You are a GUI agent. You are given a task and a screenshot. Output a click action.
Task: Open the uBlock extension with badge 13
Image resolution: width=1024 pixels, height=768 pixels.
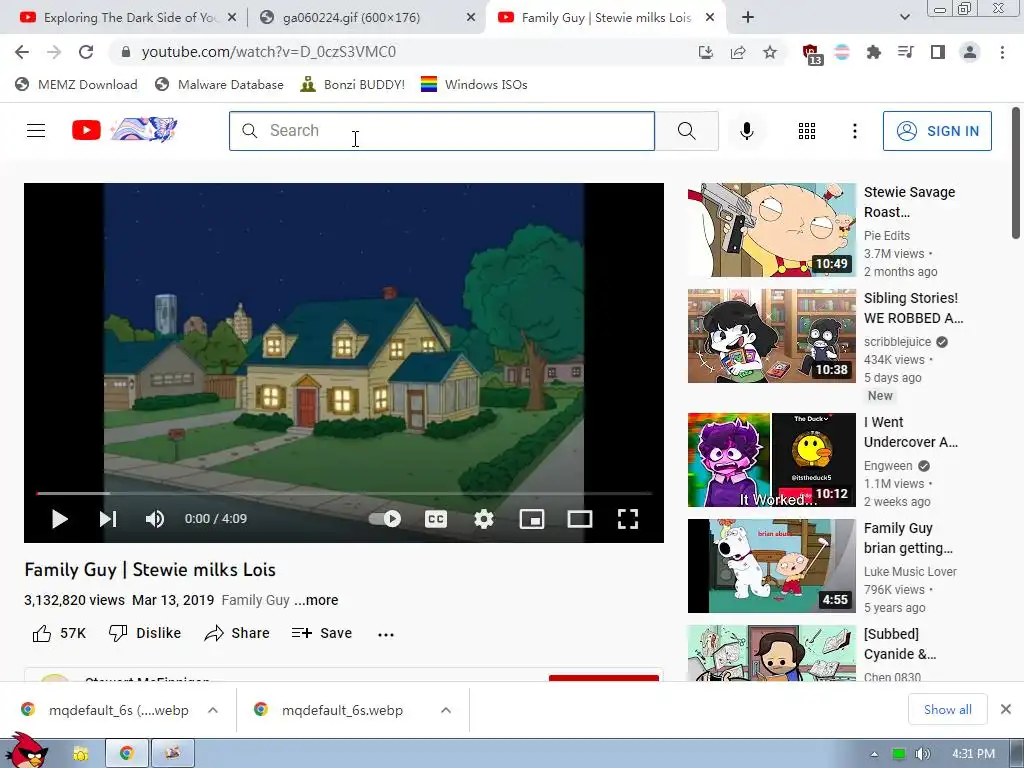pyautogui.click(x=812, y=54)
